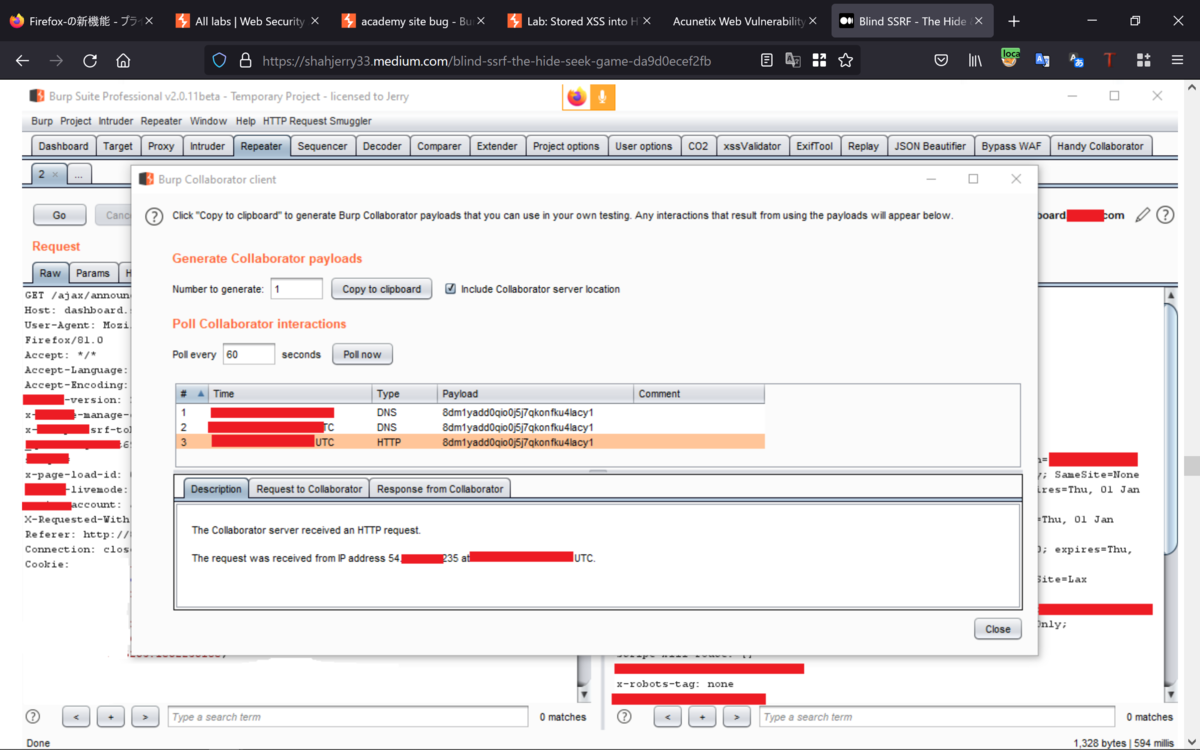The width and height of the screenshot is (1200, 750).
Task: Click the Copy to clipboard button
Action: 382,289
